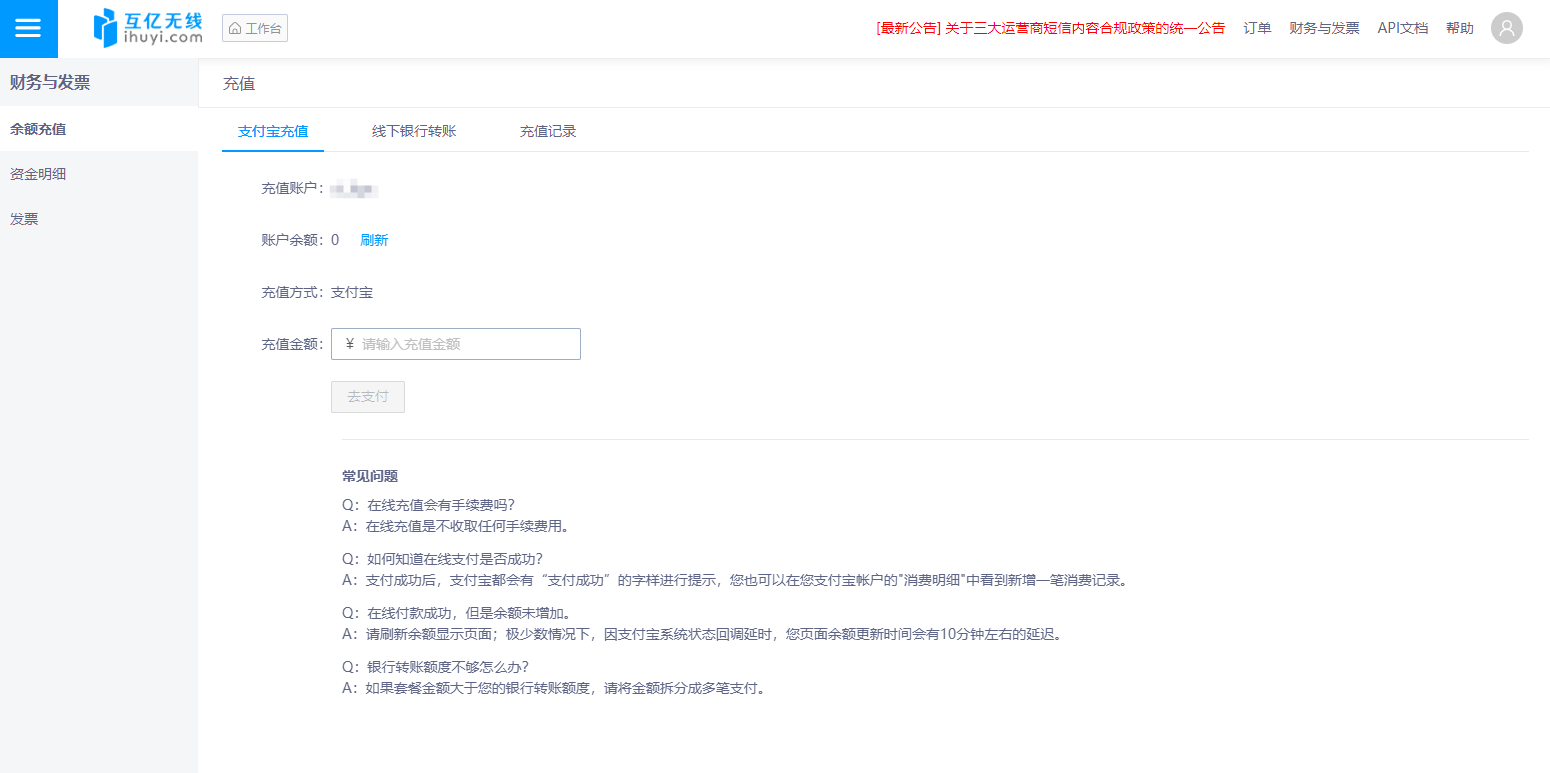Open the 最新公告 announcement link
Viewport: 1550px width, 773px height.
[x=1050, y=28]
